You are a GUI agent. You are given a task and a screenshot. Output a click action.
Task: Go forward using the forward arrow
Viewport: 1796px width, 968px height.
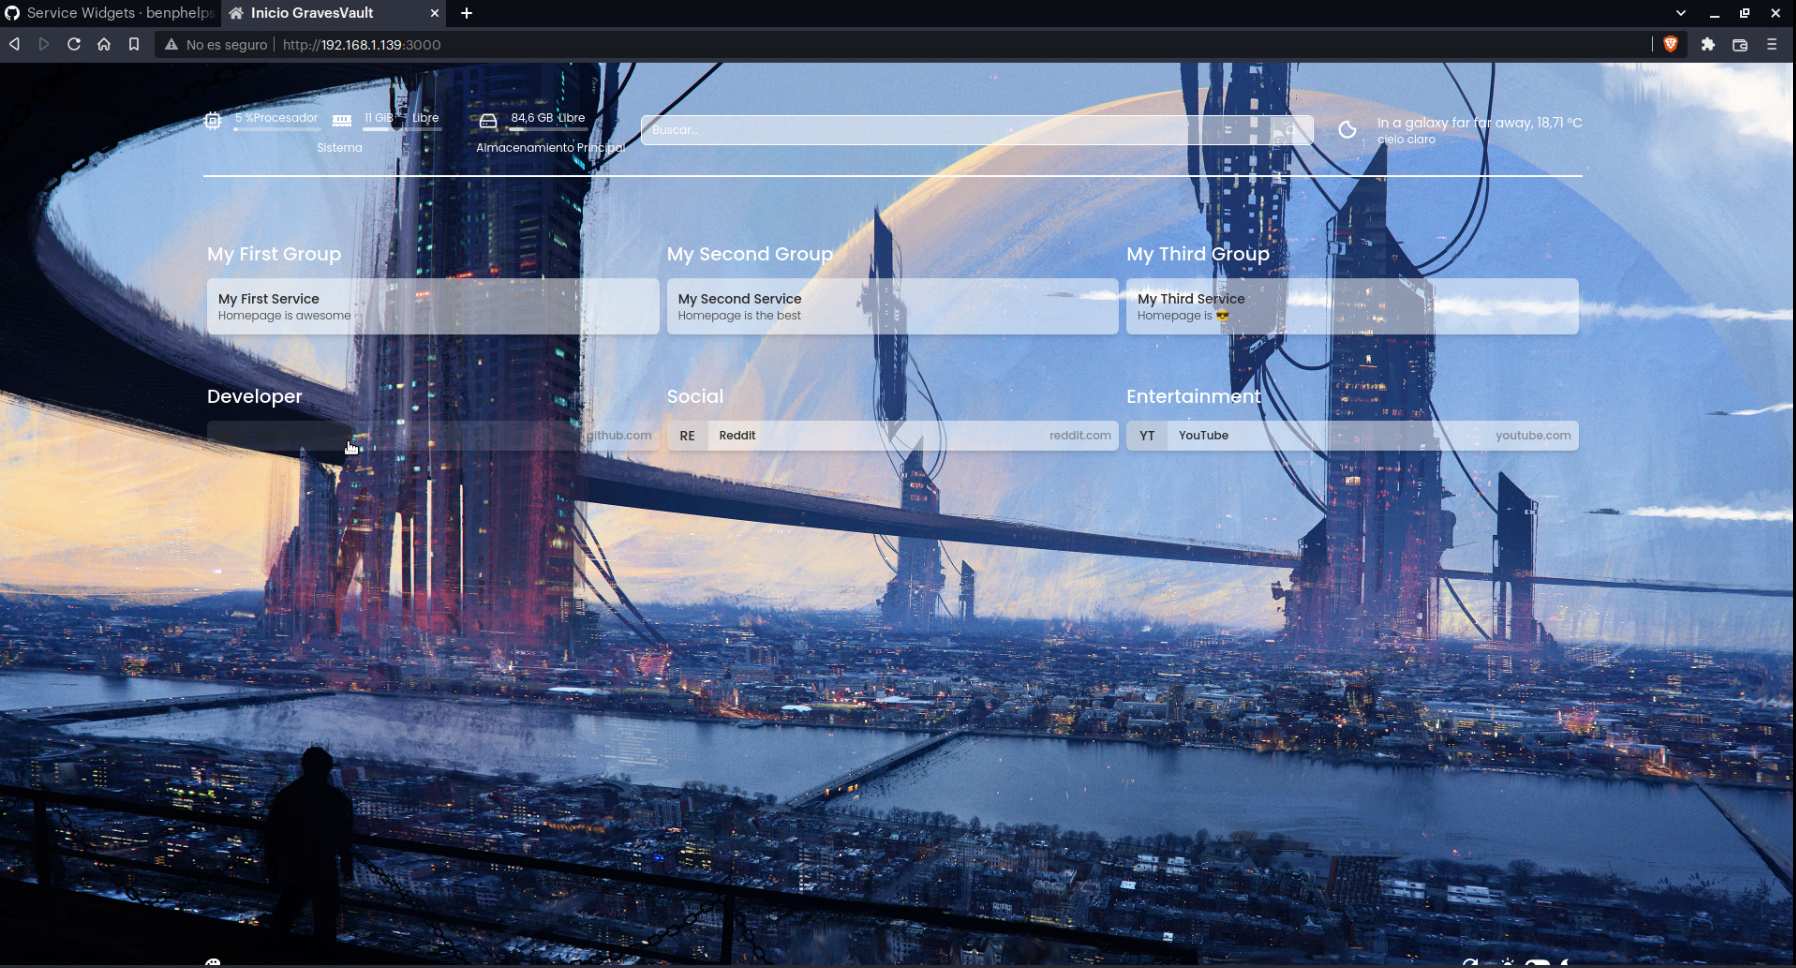pyautogui.click(x=44, y=44)
